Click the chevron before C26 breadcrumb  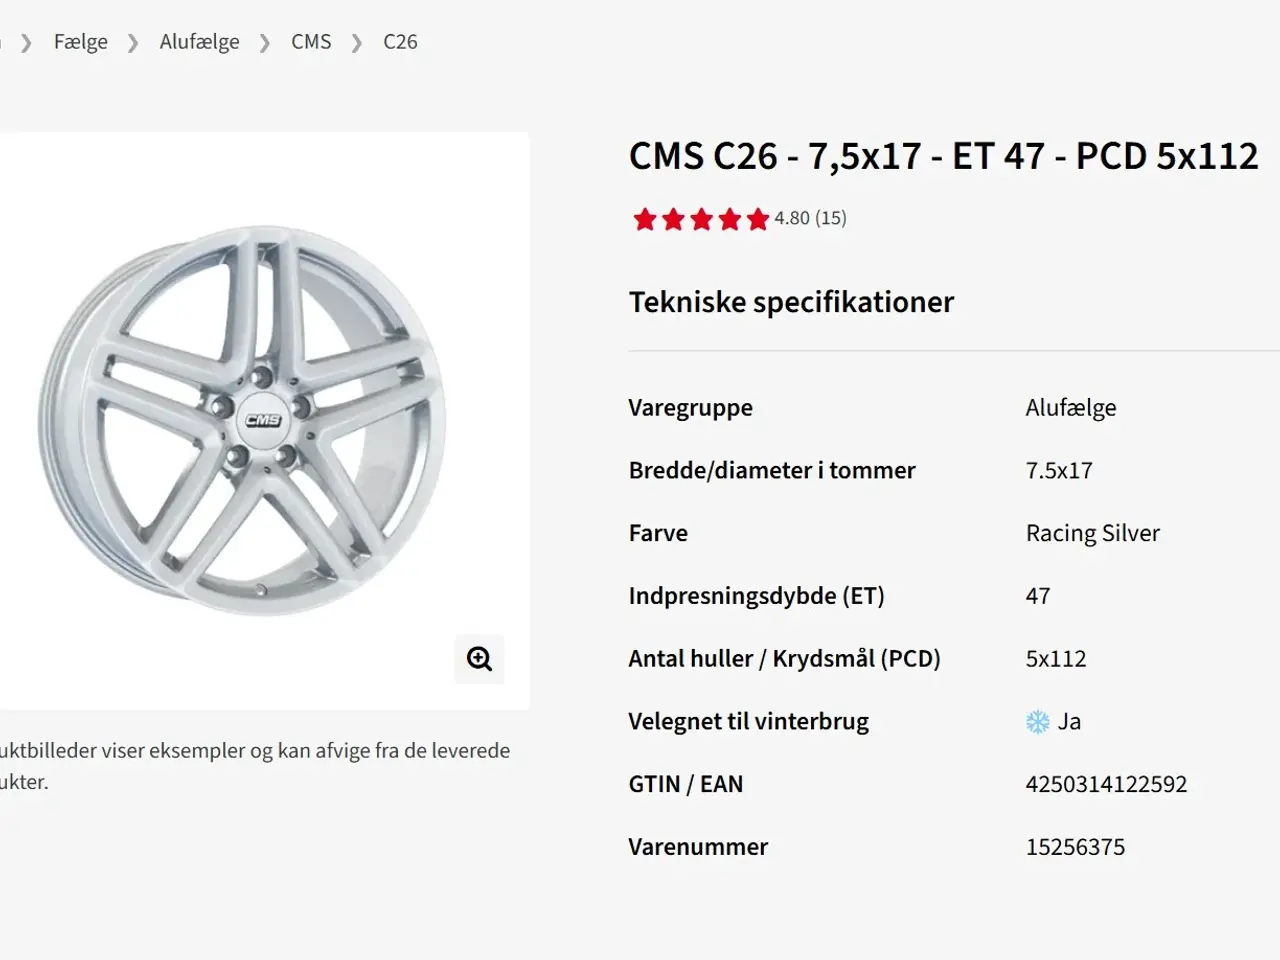(357, 43)
